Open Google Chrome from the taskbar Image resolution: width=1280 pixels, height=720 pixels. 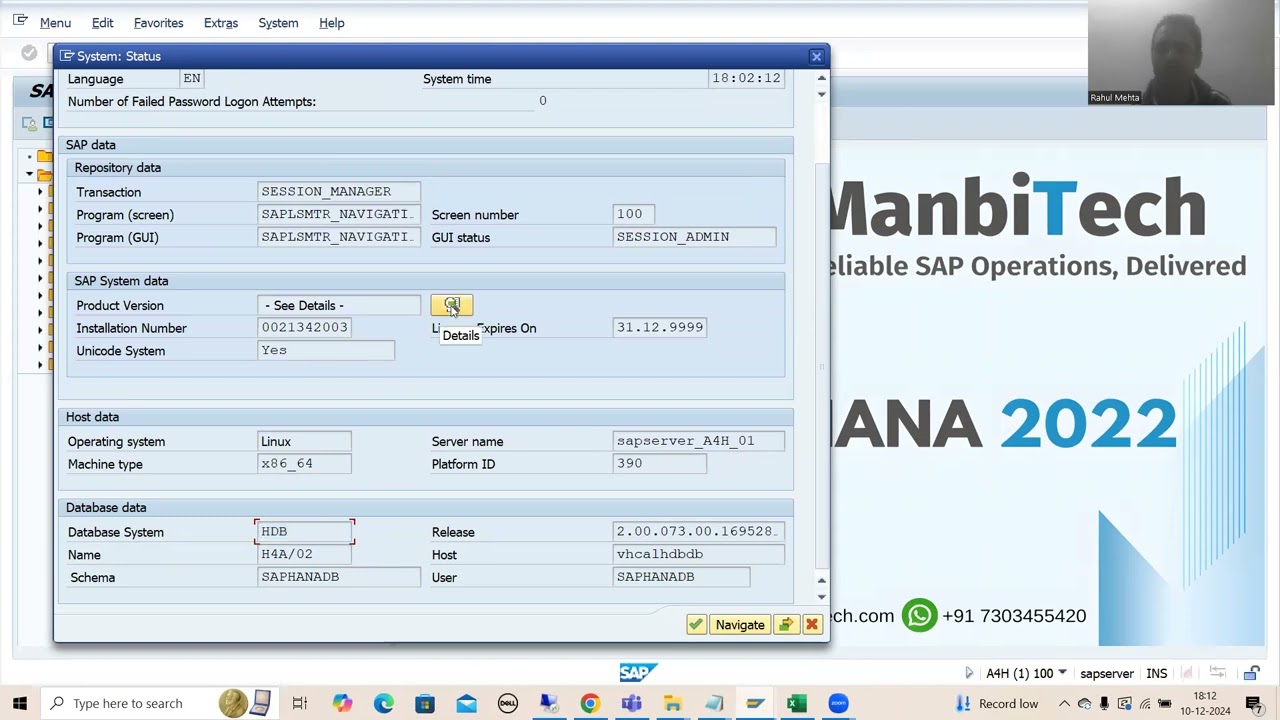[590, 703]
